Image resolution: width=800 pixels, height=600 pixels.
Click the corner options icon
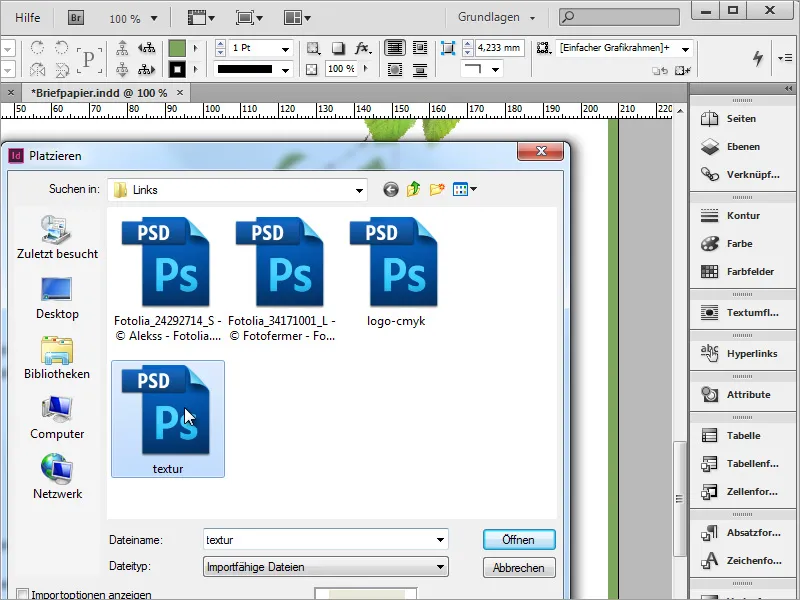(447, 48)
